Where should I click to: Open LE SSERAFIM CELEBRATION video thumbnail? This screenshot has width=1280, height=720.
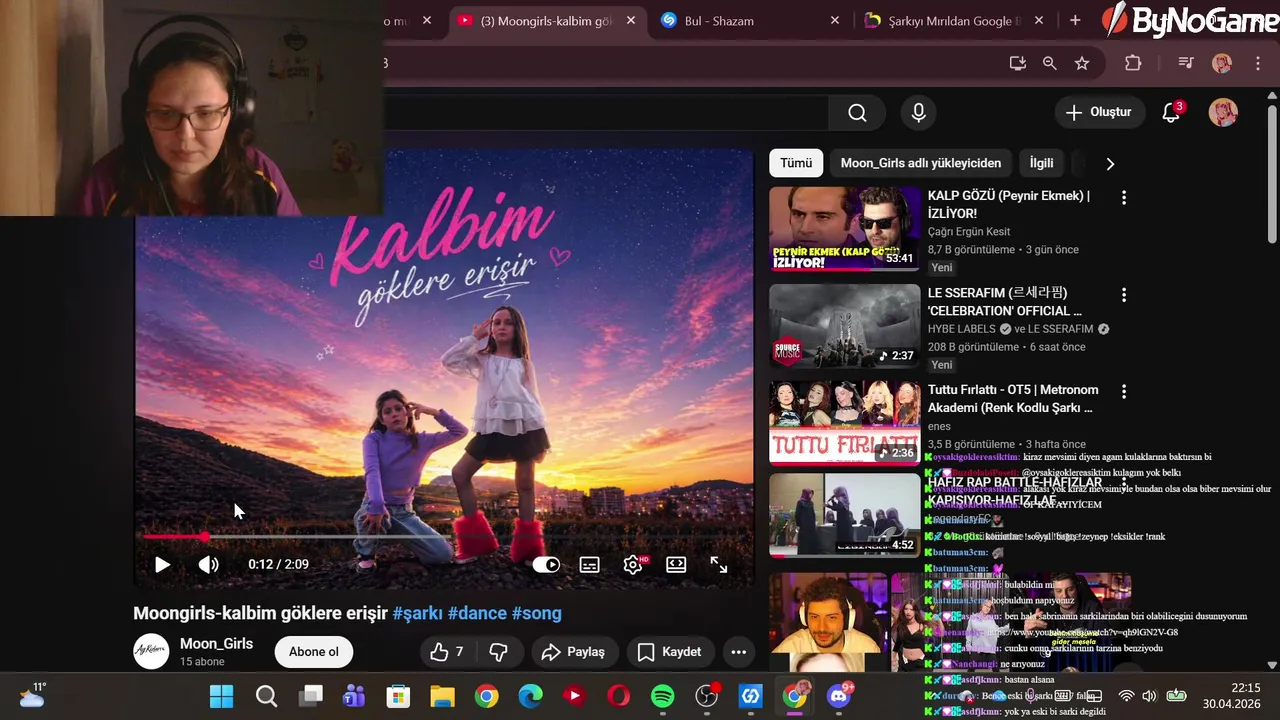coord(844,326)
